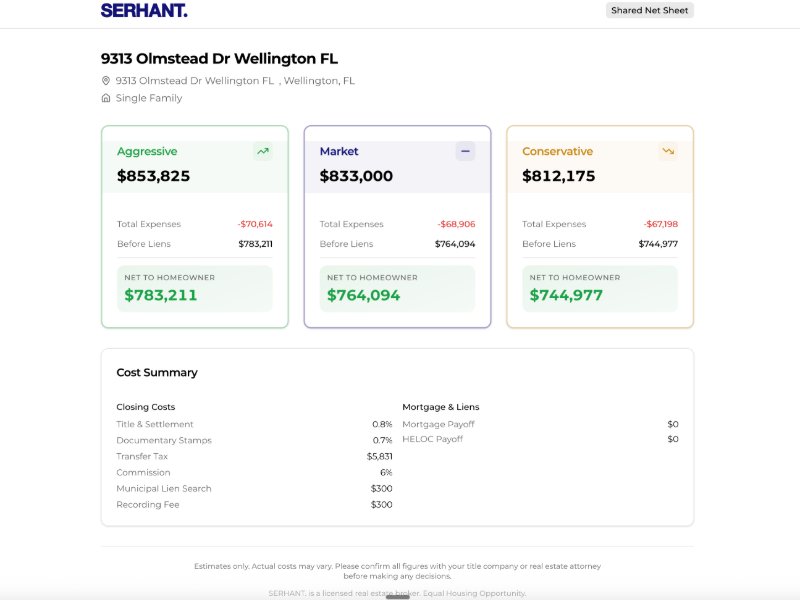
Task: Click Market Net to Homeowner $764,094
Action: pyautogui.click(x=364, y=295)
